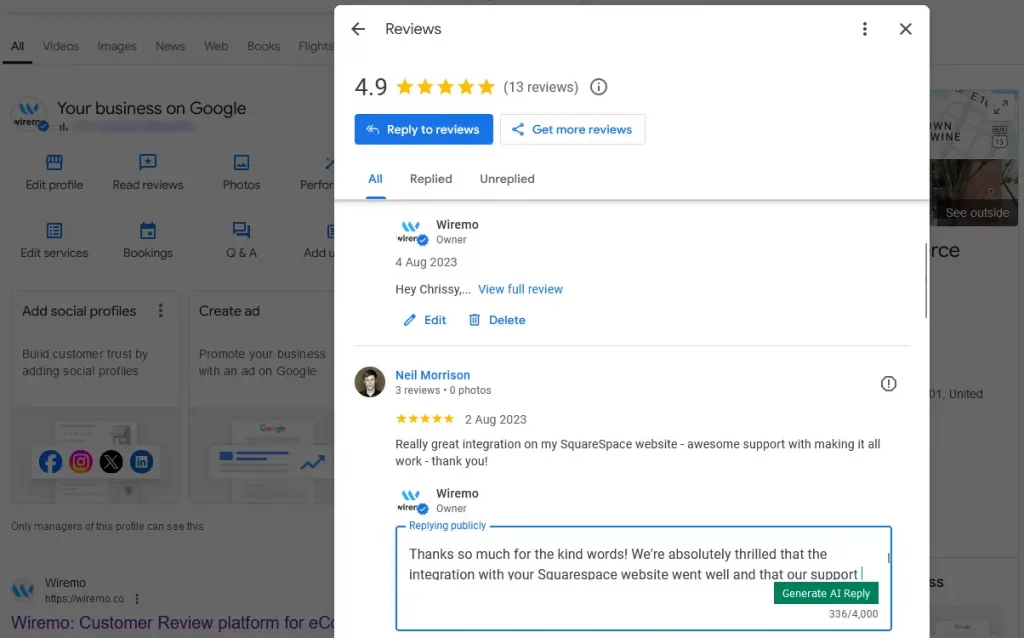Close the Reviews dialog
Viewport: 1024px width, 638px height.
coord(905,29)
